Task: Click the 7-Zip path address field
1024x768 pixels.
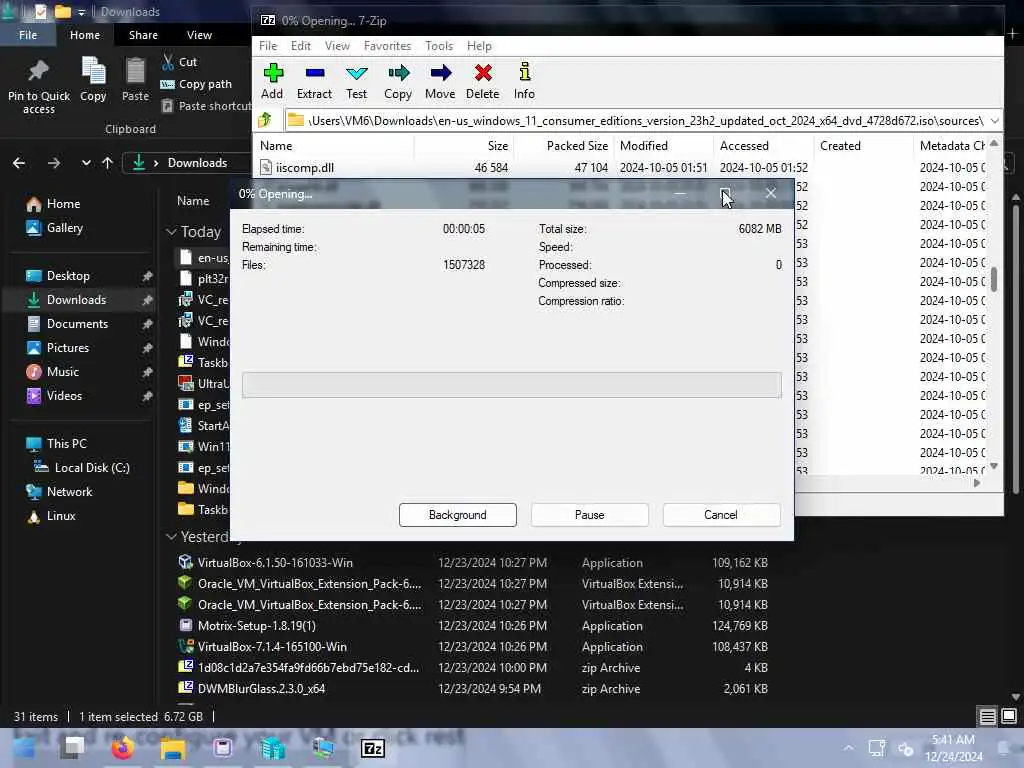Action: pyautogui.click(x=636, y=121)
